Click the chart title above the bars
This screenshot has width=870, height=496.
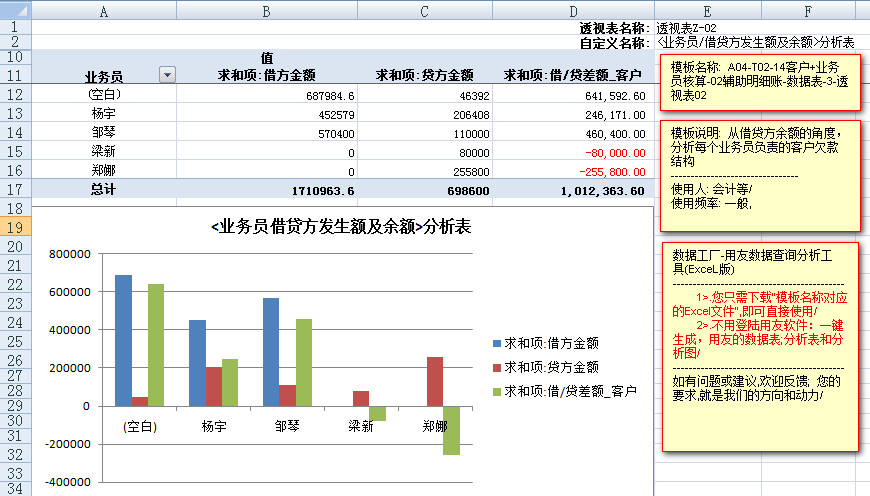coord(341,227)
